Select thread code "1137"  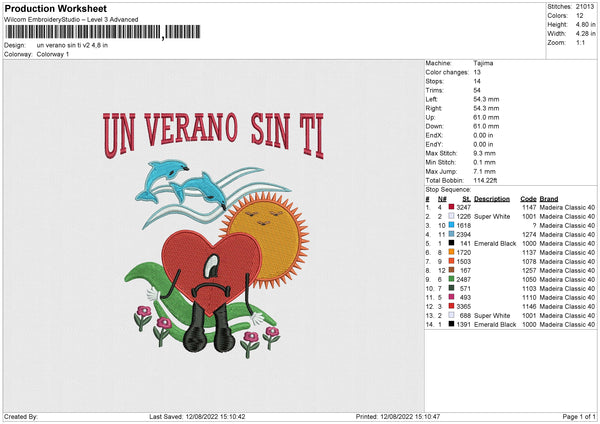tap(529, 252)
